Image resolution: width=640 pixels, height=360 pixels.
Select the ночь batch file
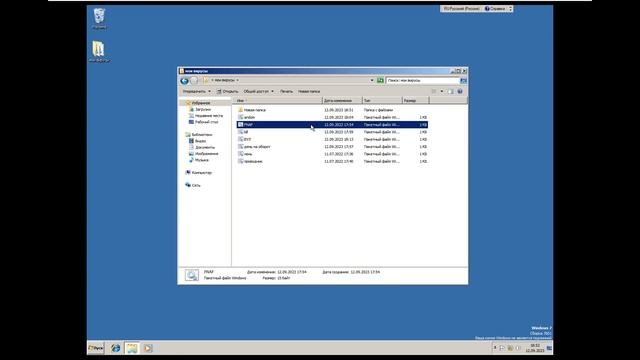[x=248, y=154]
